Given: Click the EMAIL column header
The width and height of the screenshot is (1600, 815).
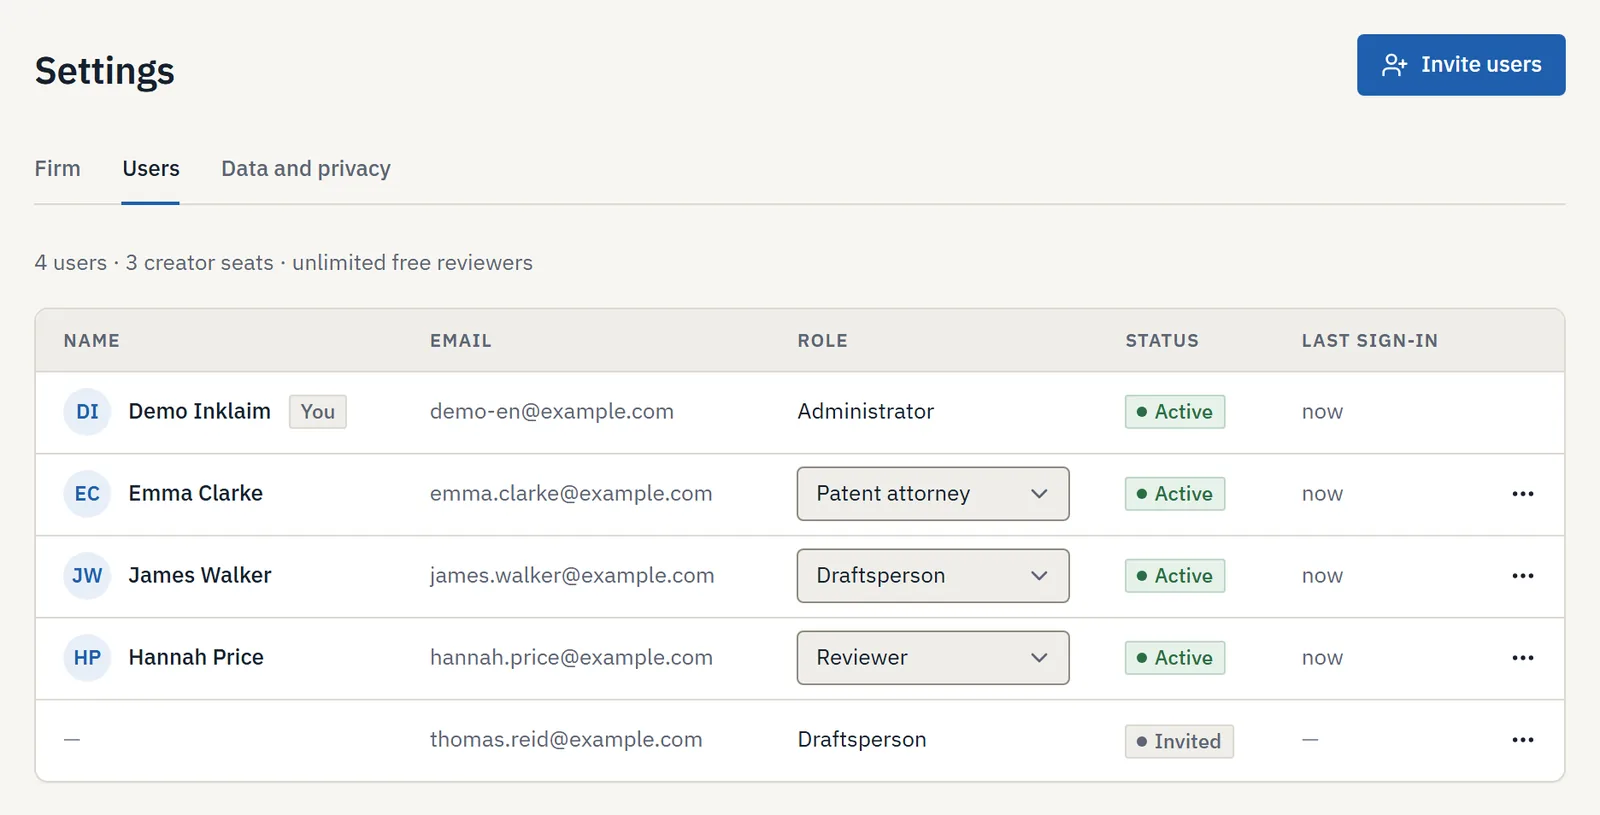Looking at the screenshot, I should click(461, 341).
